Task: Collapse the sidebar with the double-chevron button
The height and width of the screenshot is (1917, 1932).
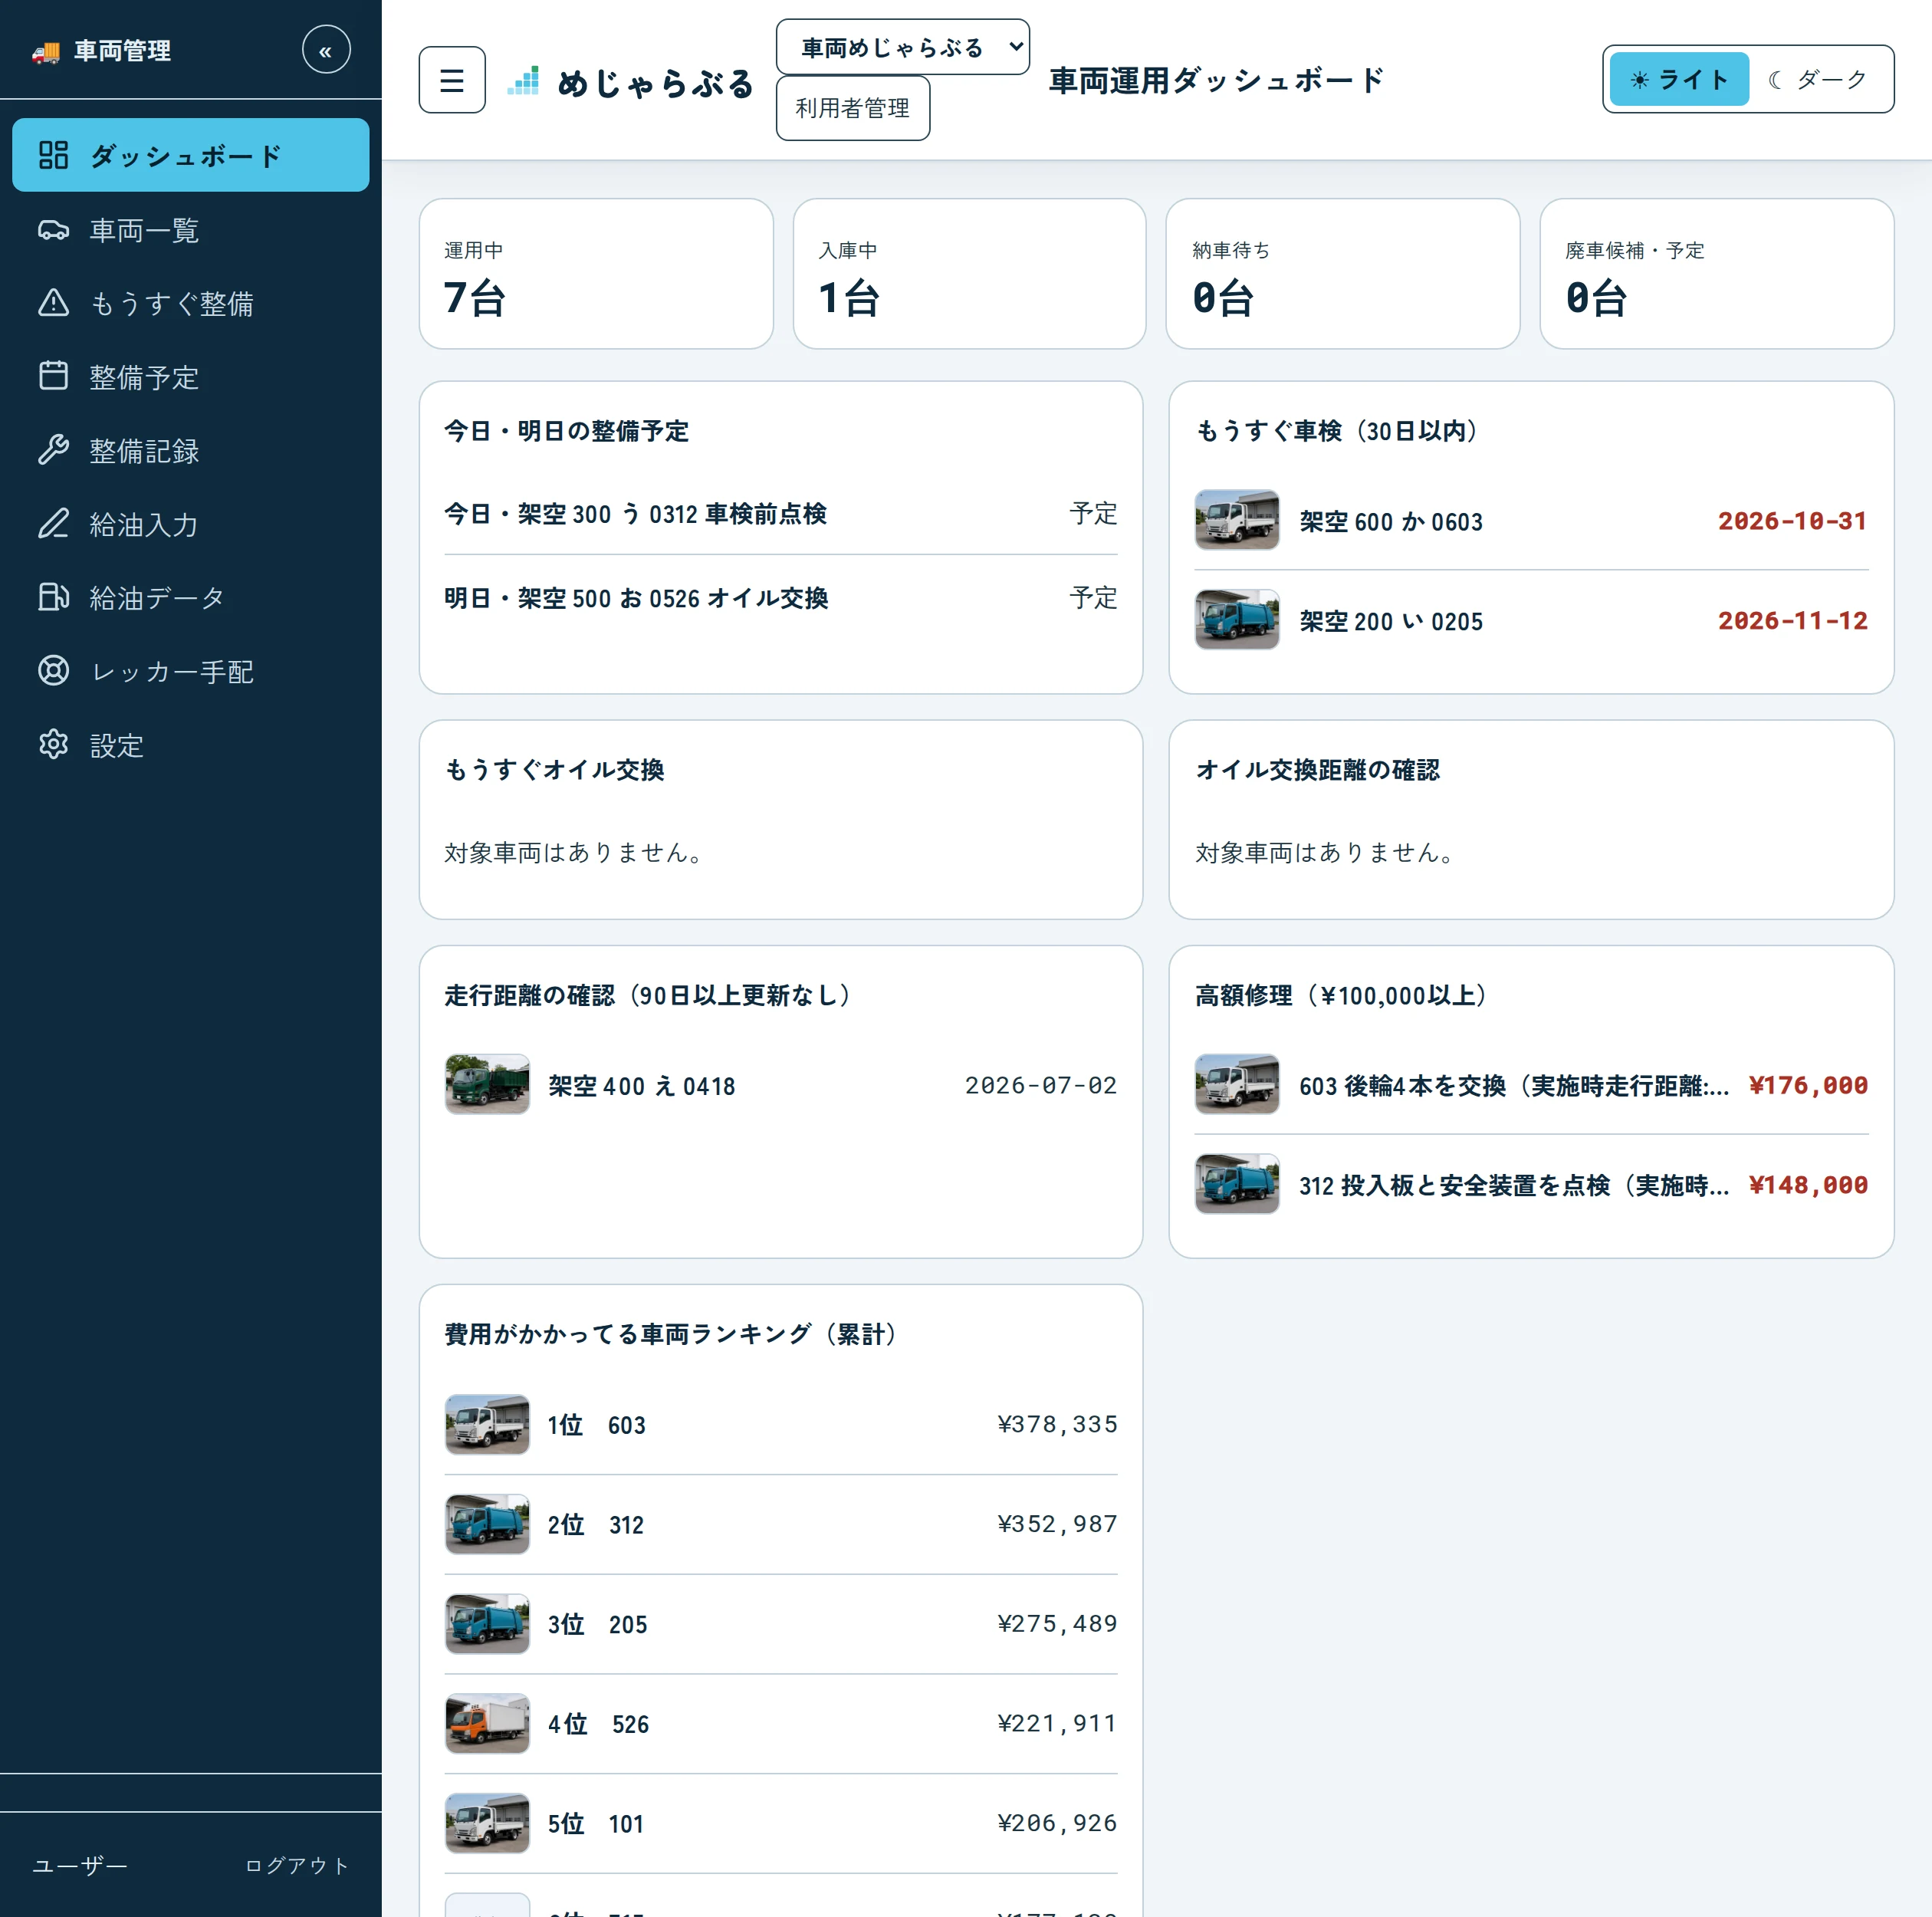Action: click(x=326, y=50)
